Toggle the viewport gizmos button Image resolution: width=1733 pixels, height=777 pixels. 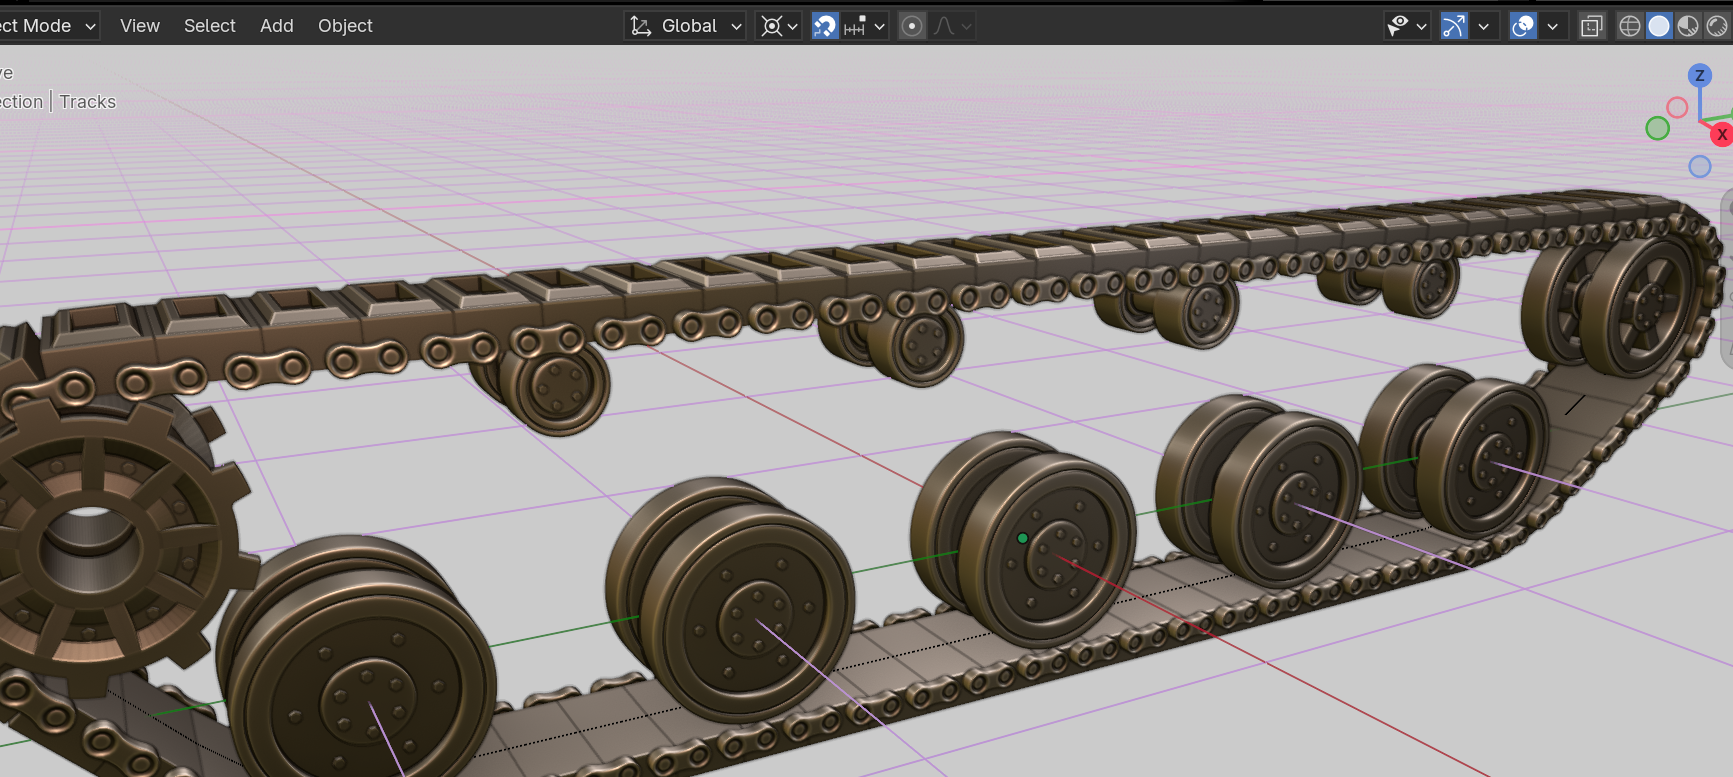point(1454,26)
